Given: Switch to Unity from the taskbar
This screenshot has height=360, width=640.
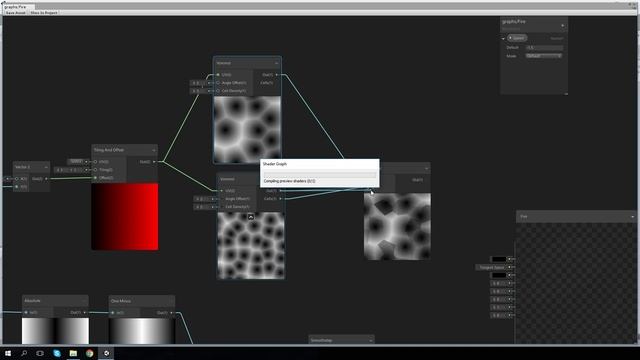Looking at the screenshot, I should [106, 353].
